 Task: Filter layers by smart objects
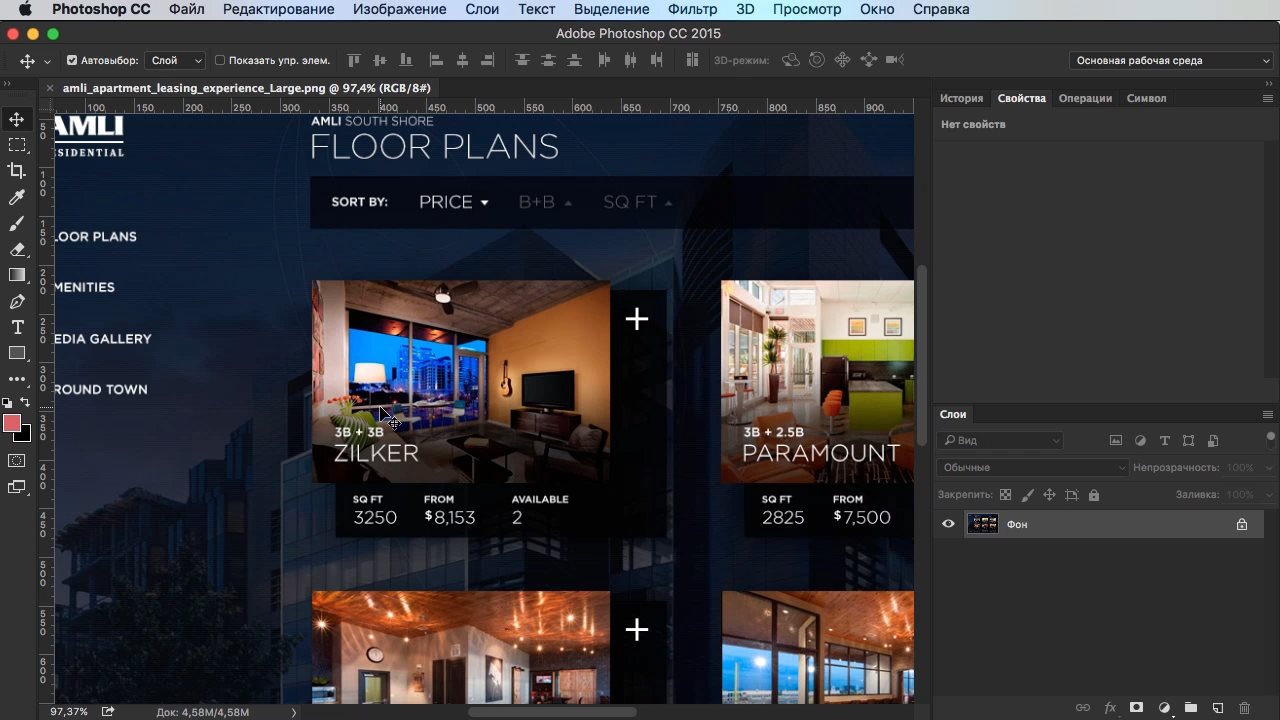click(1213, 440)
